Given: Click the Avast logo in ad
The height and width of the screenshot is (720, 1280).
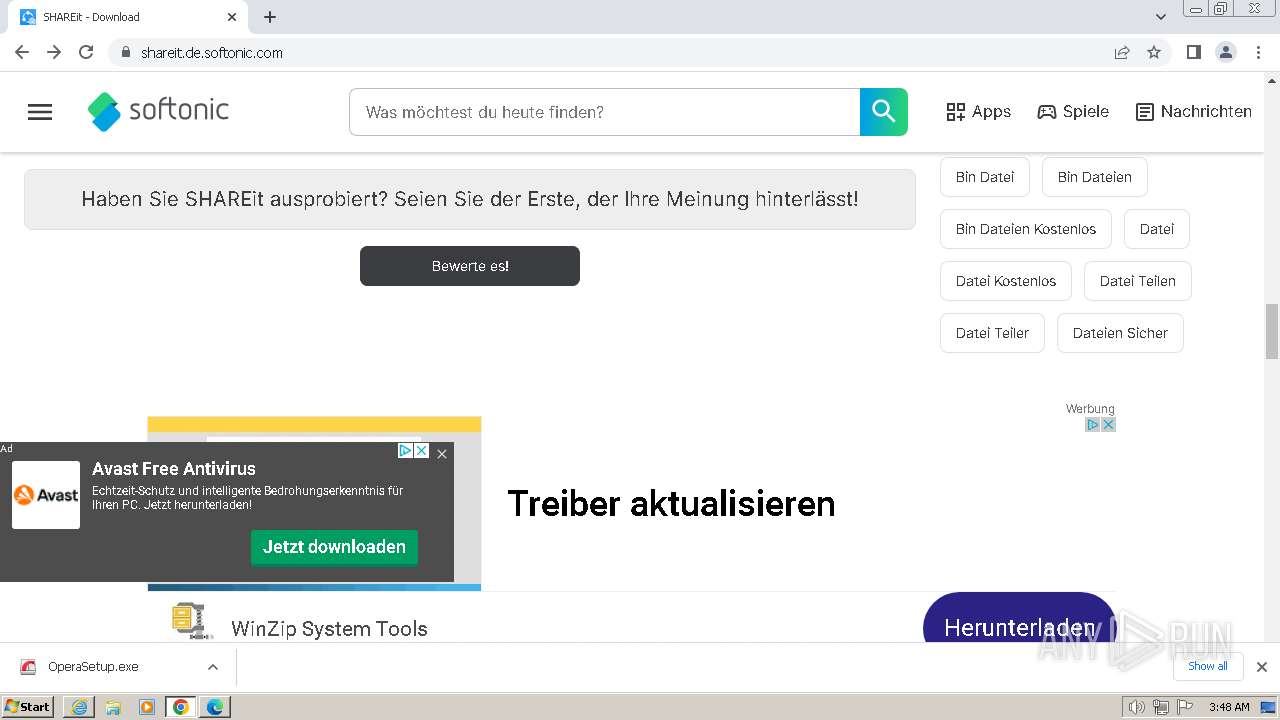Looking at the screenshot, I should click(46, 495).
